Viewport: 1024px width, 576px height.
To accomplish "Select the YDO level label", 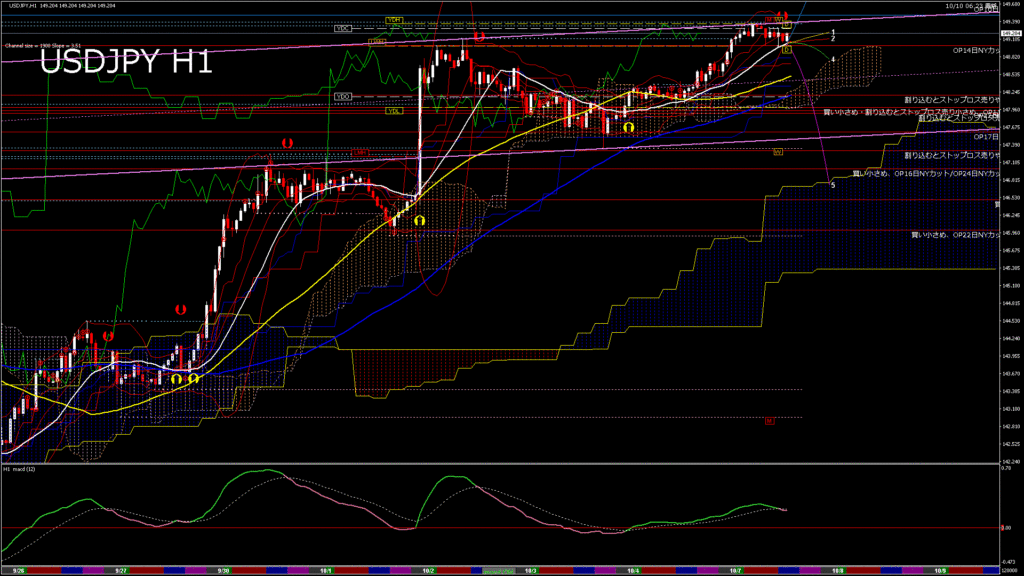I will click(x=343, y=97).
